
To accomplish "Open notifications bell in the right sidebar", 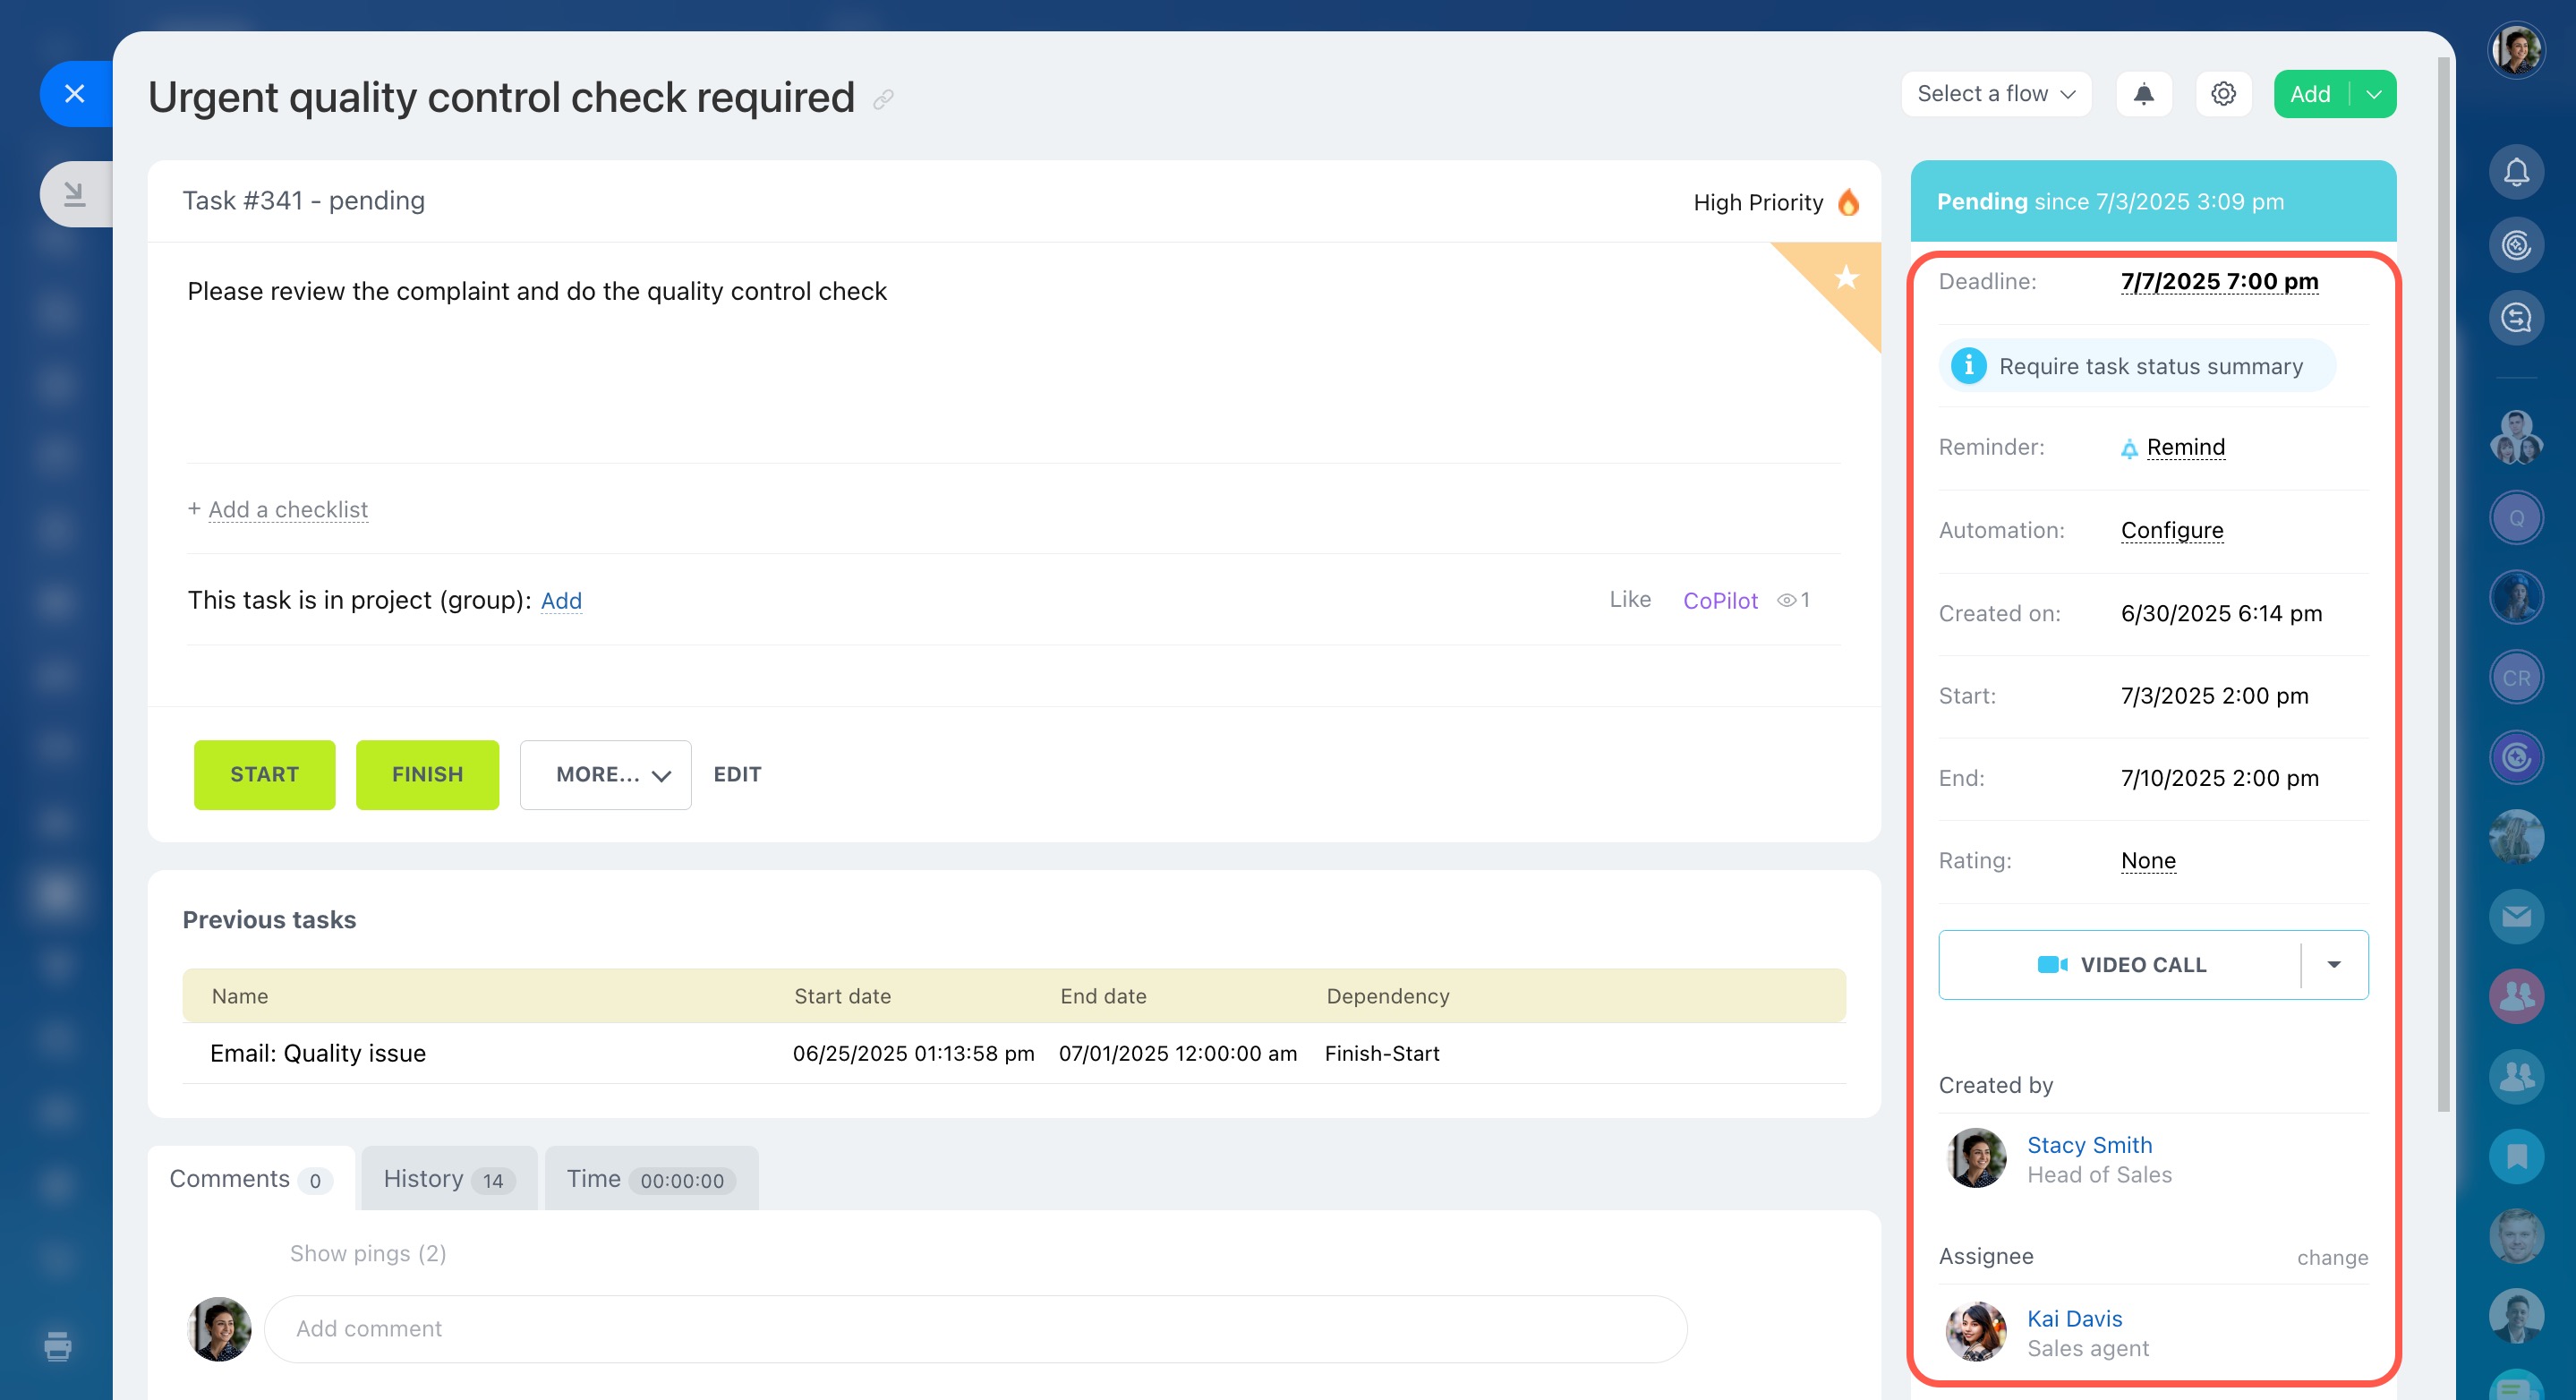I will coord(2516,172).
